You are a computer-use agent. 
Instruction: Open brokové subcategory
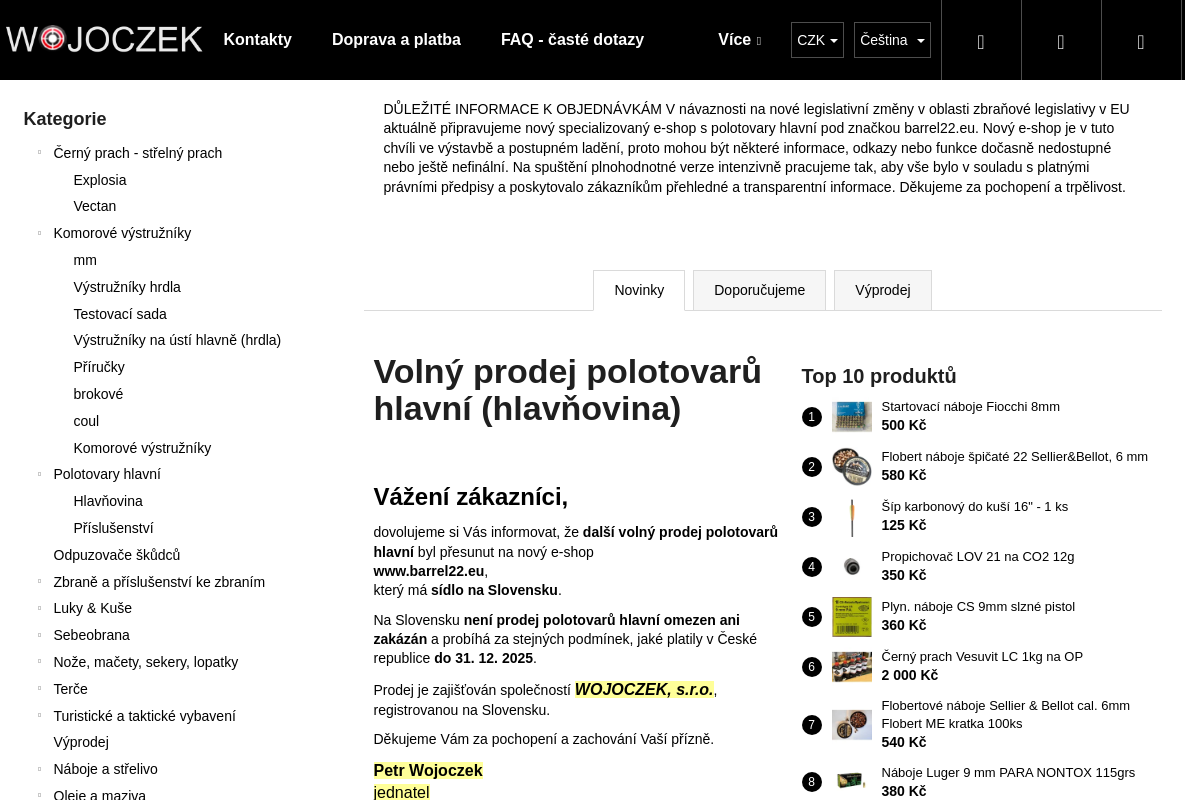point(98,394)
